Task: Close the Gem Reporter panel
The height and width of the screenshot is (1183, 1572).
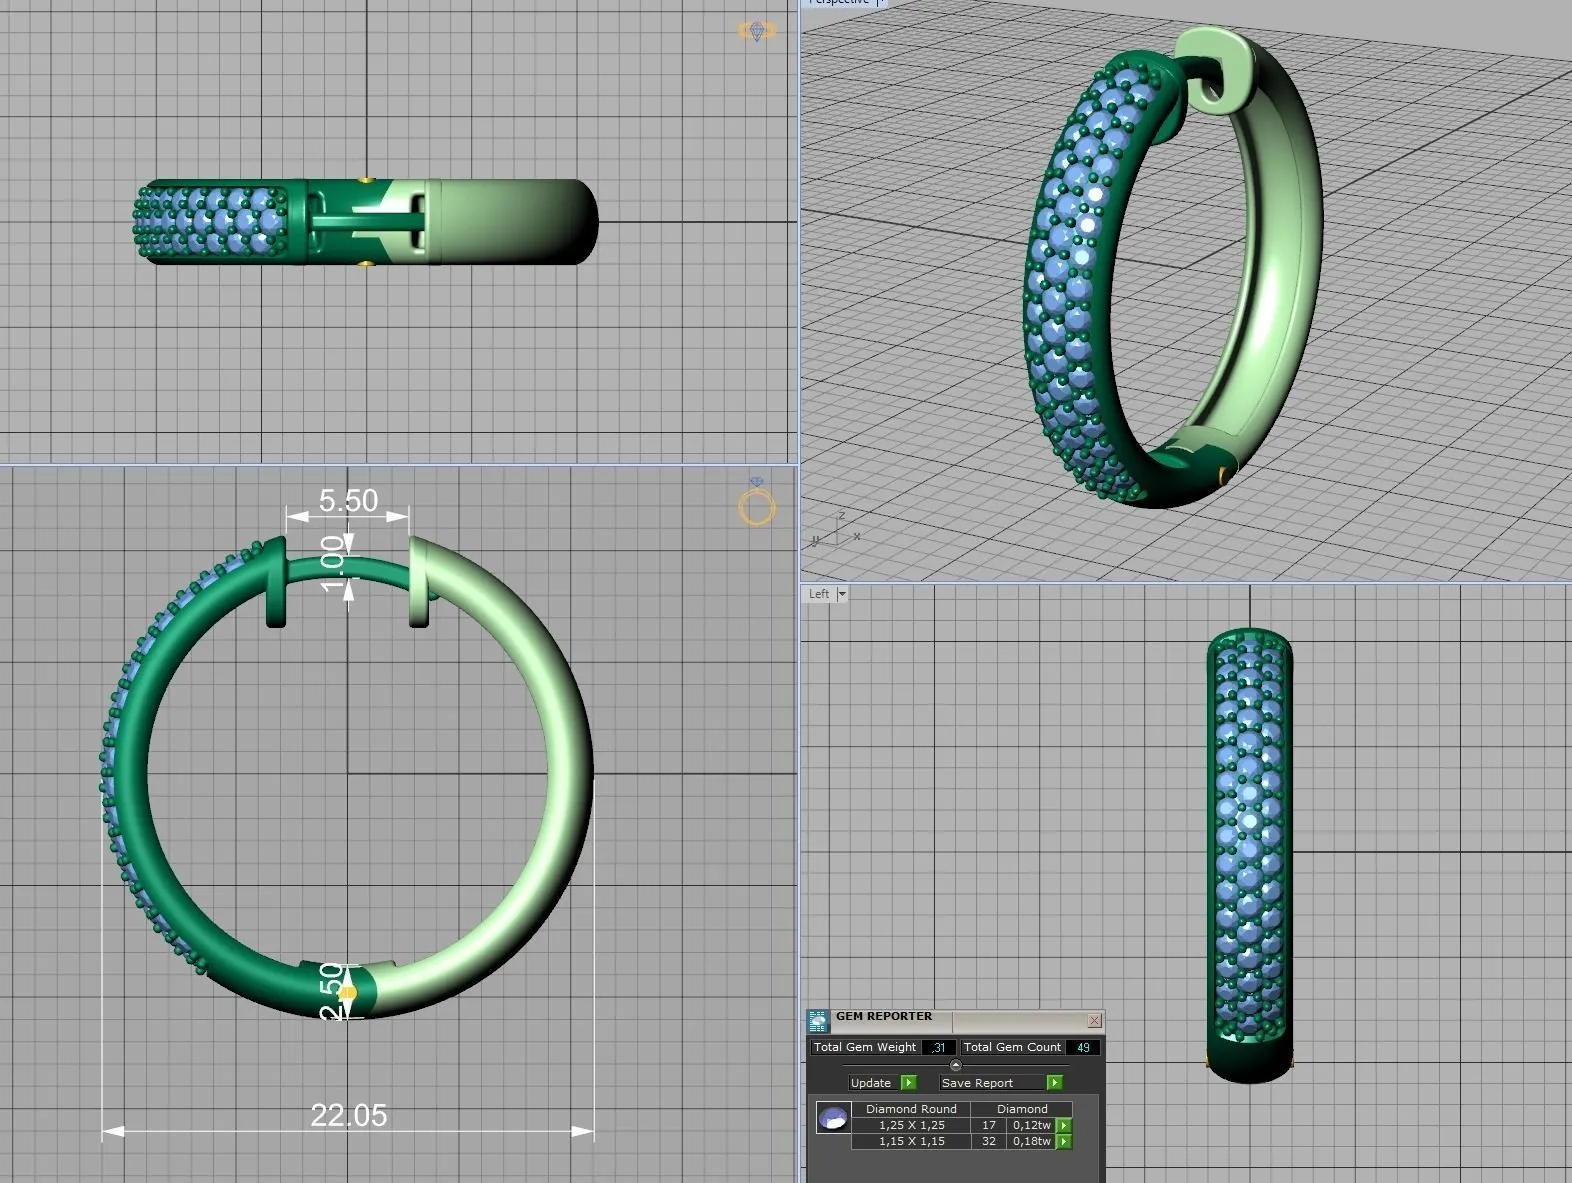Action: click(1094, 1021)
